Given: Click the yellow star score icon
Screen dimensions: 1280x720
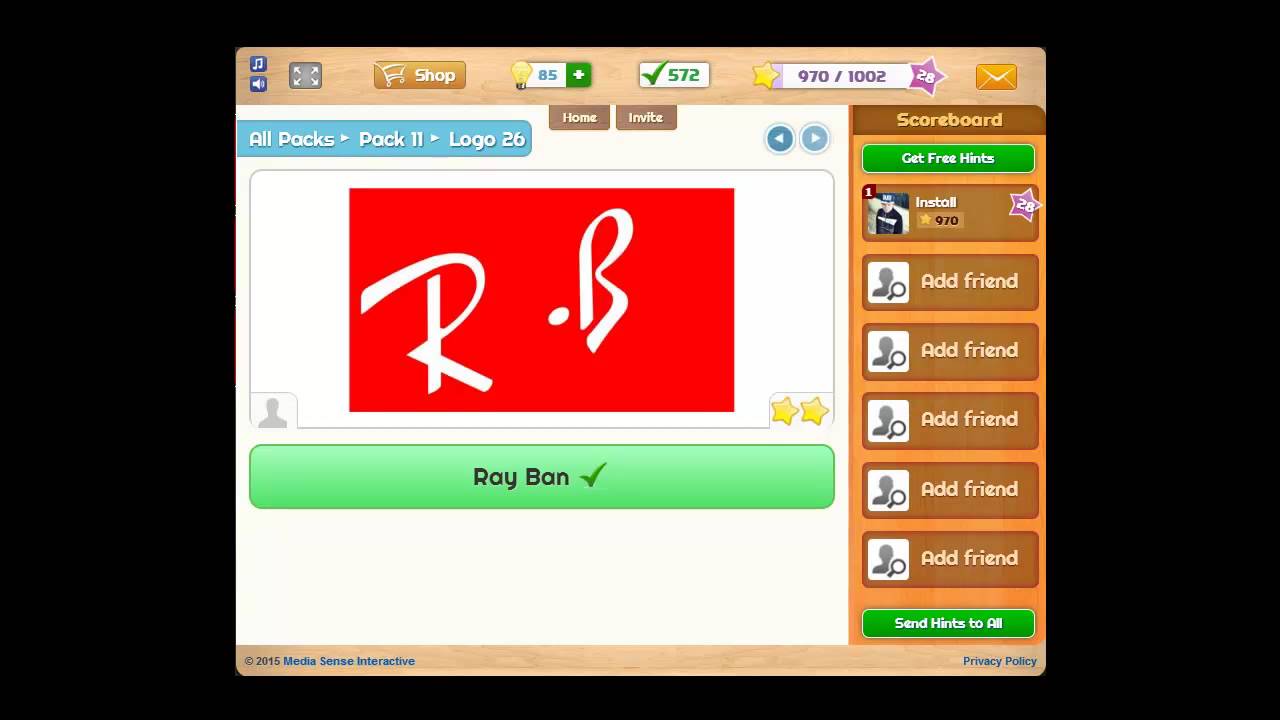Looking at the screenshot, I should (x=765, y=76).
